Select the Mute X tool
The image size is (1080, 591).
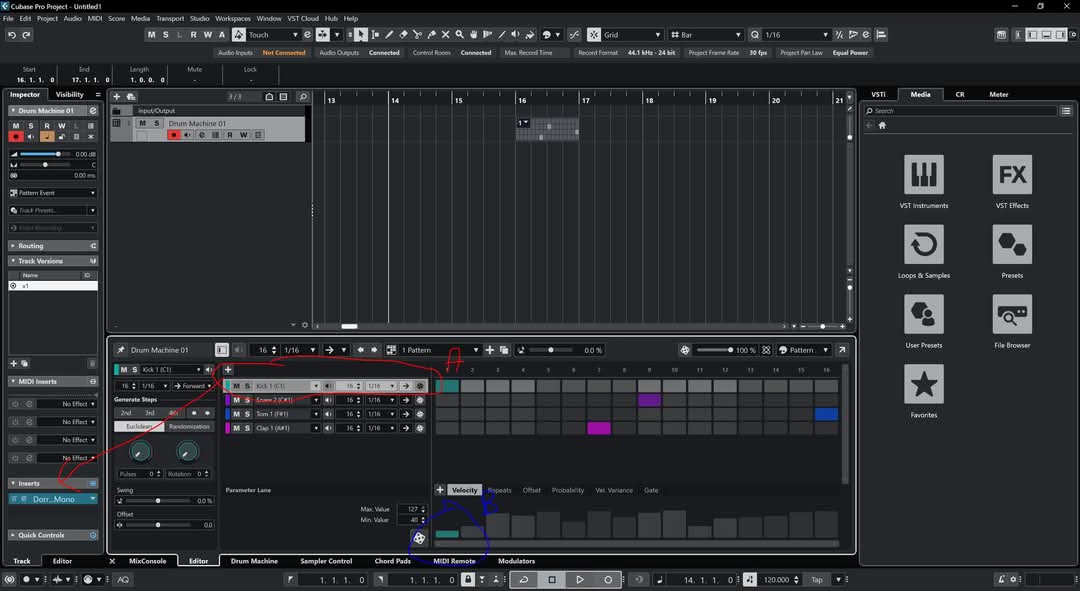coord(446,34)
